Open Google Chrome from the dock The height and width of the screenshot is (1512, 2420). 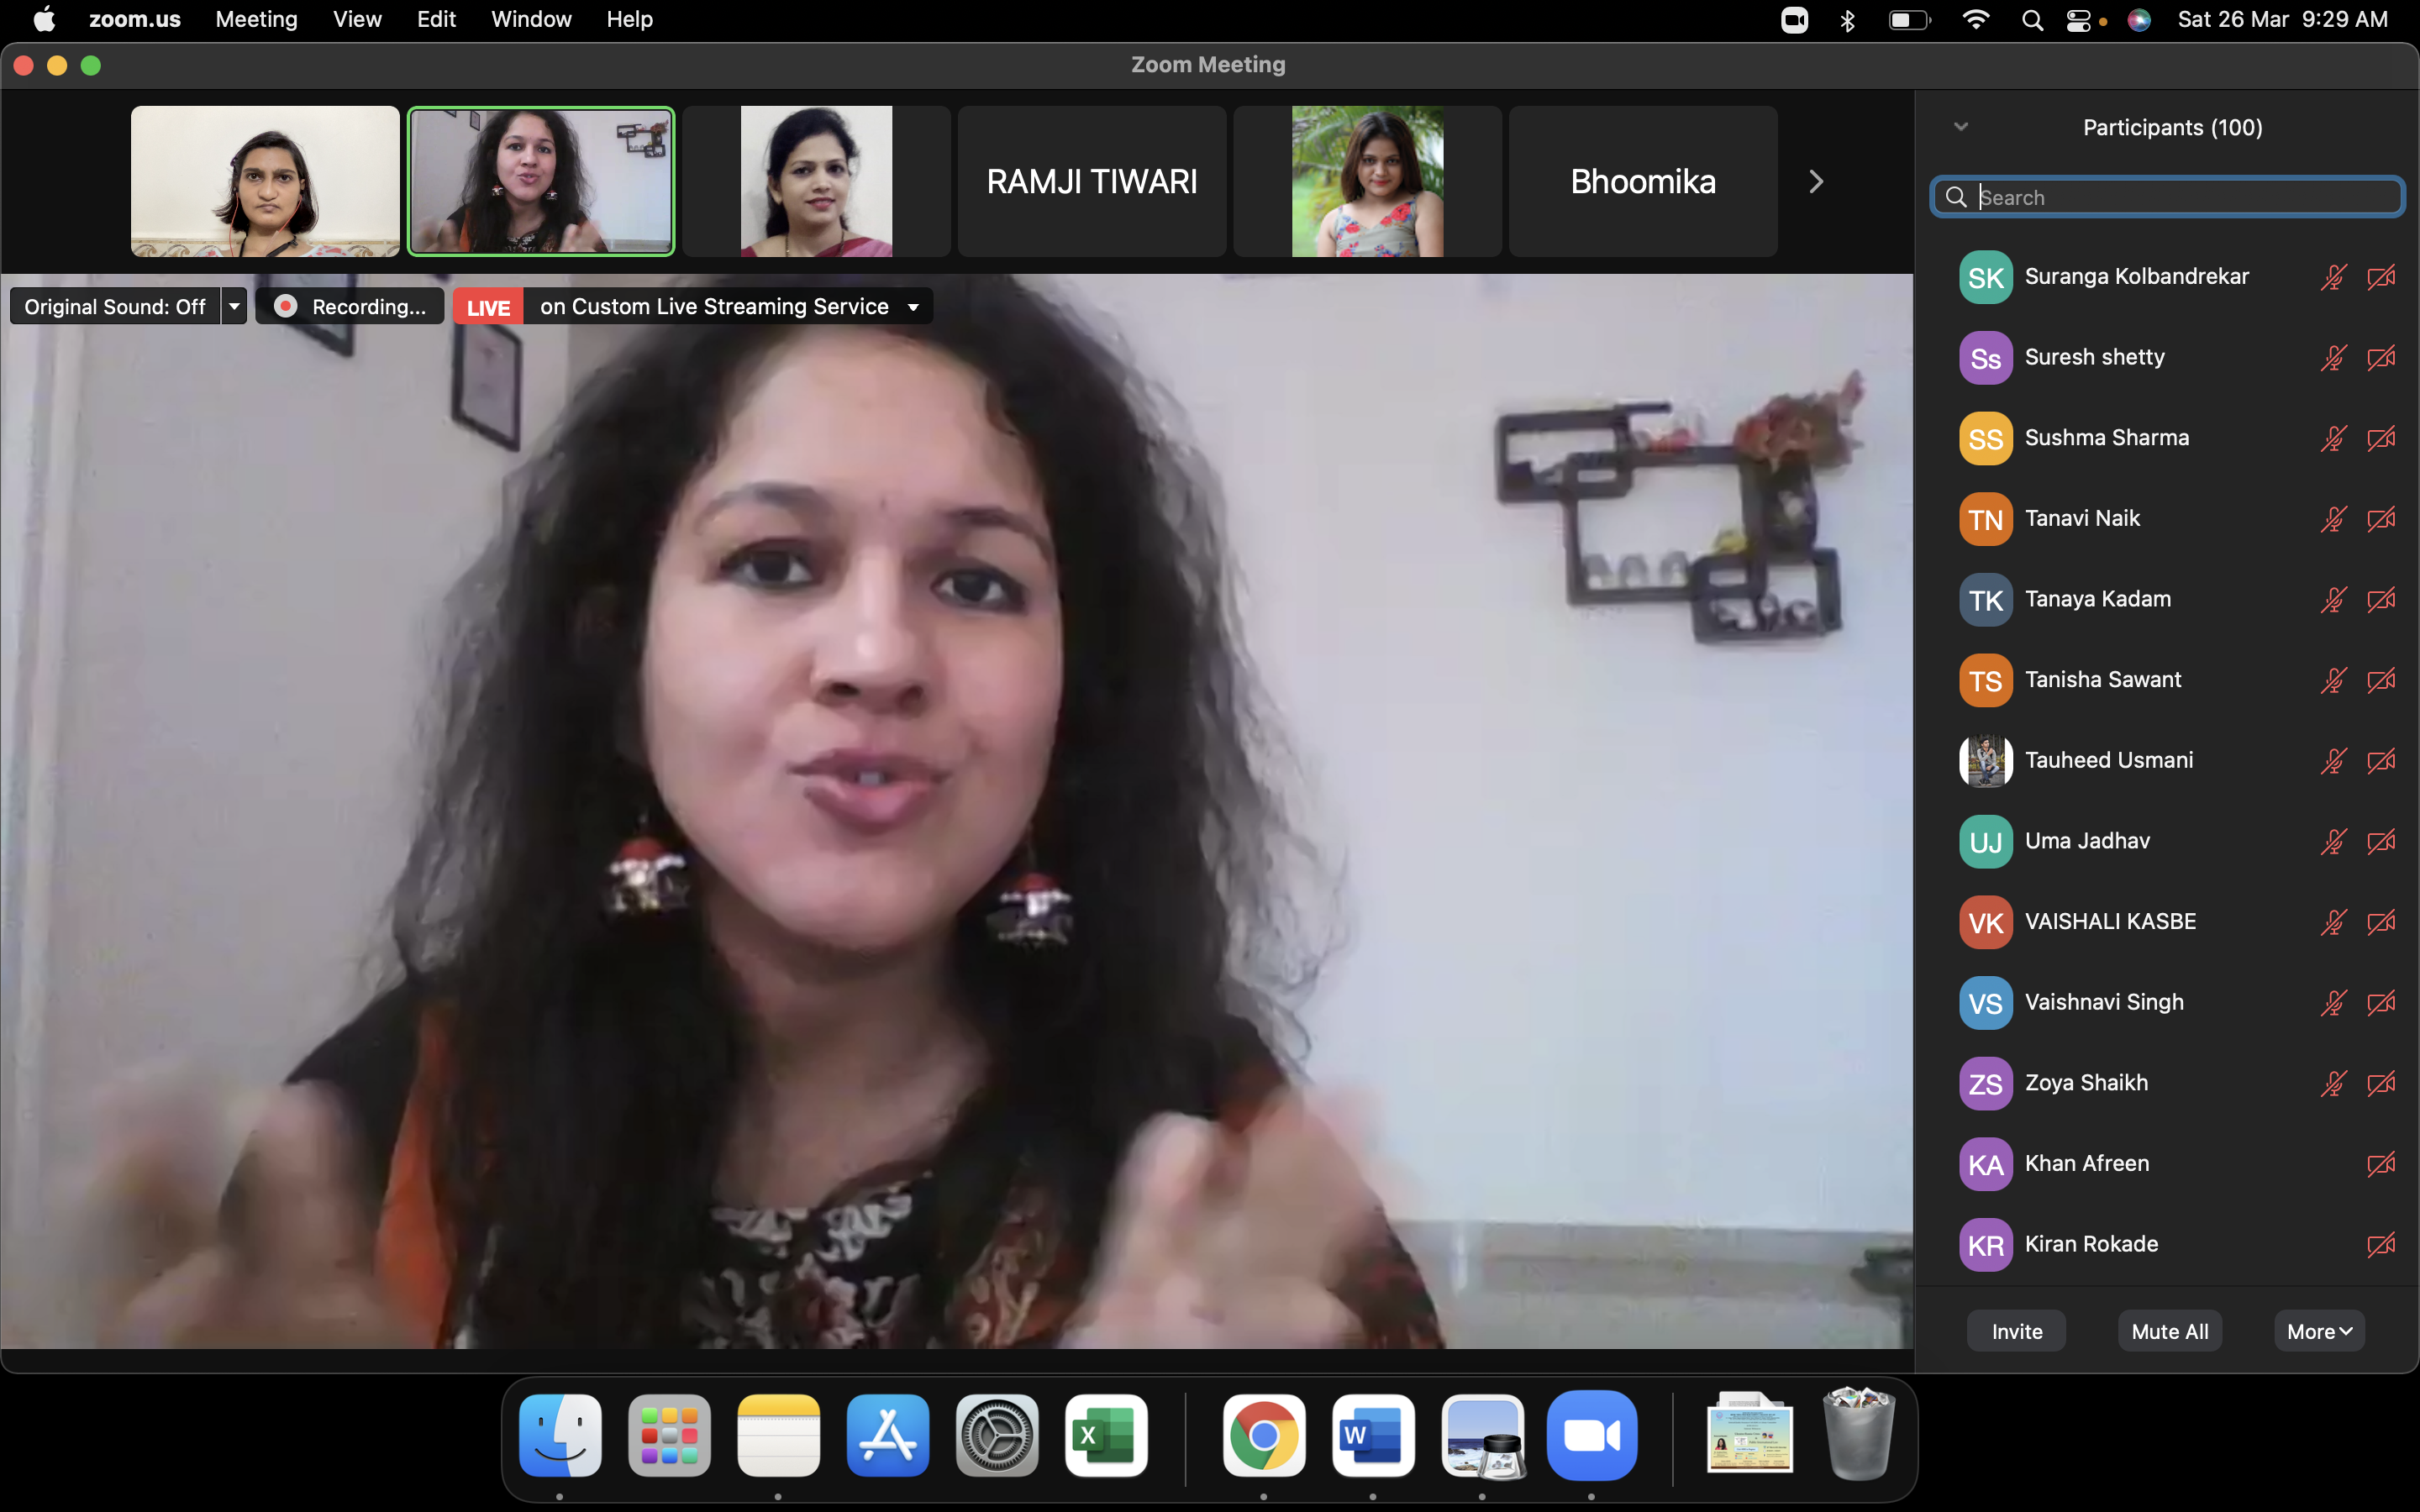1264,1435
